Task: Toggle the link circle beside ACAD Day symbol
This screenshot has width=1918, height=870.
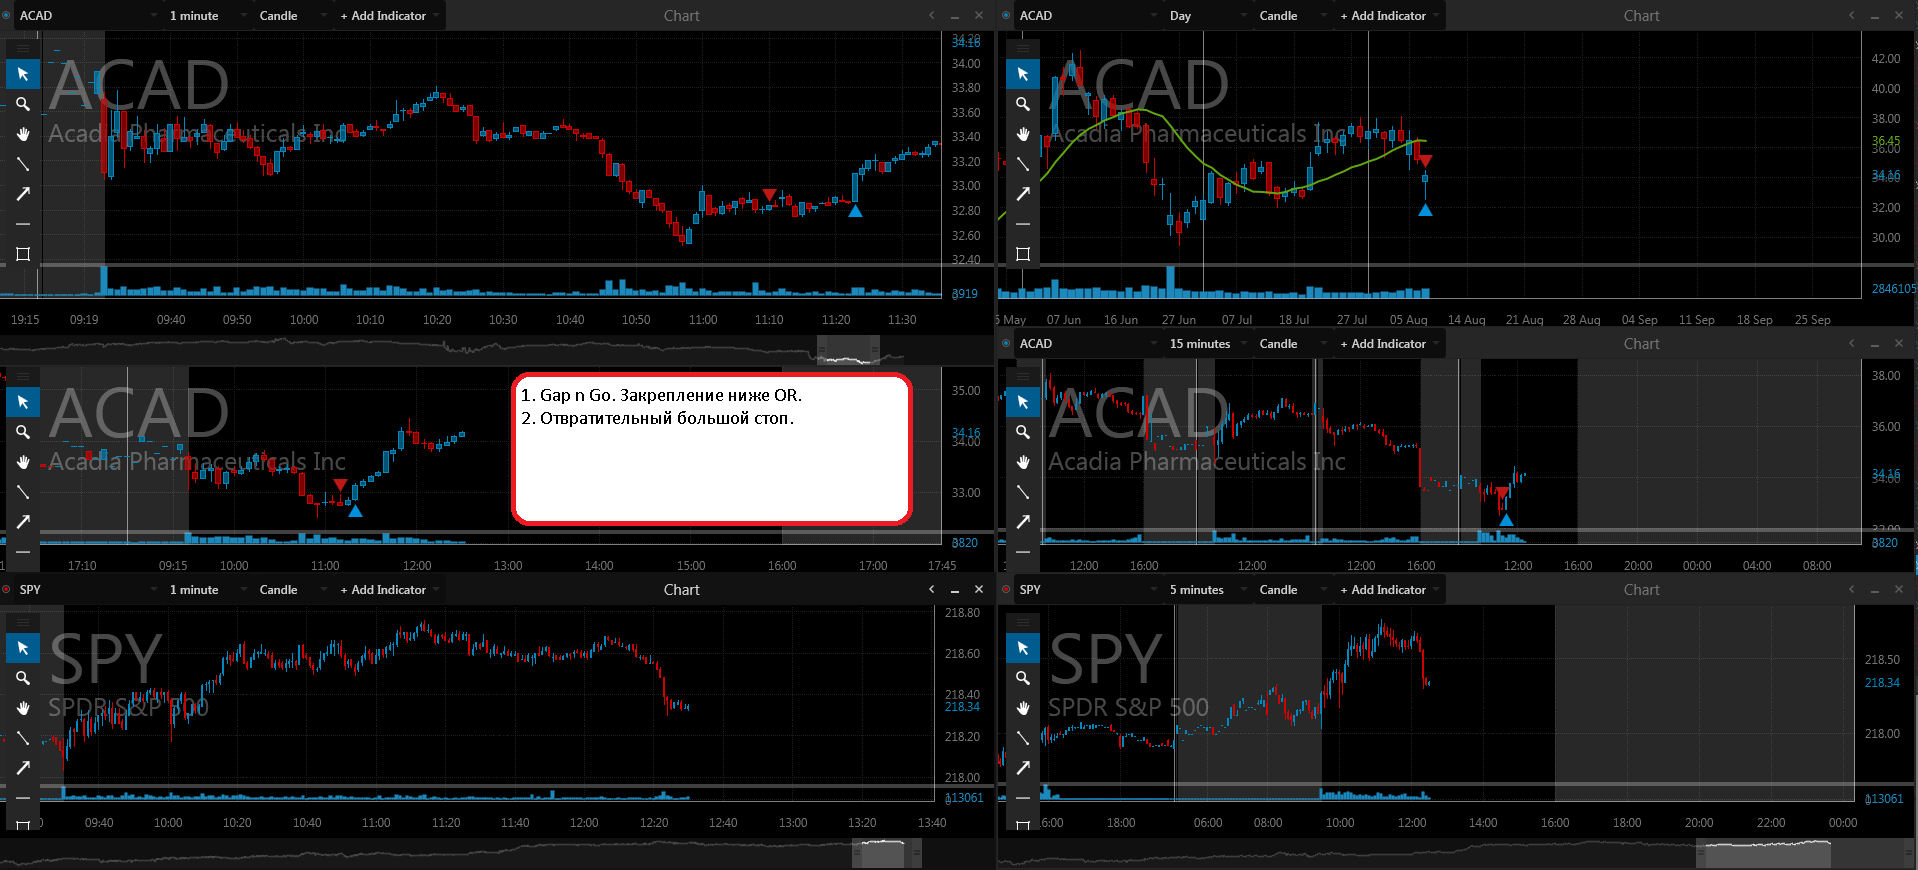Action: (x=1006, y=15)
